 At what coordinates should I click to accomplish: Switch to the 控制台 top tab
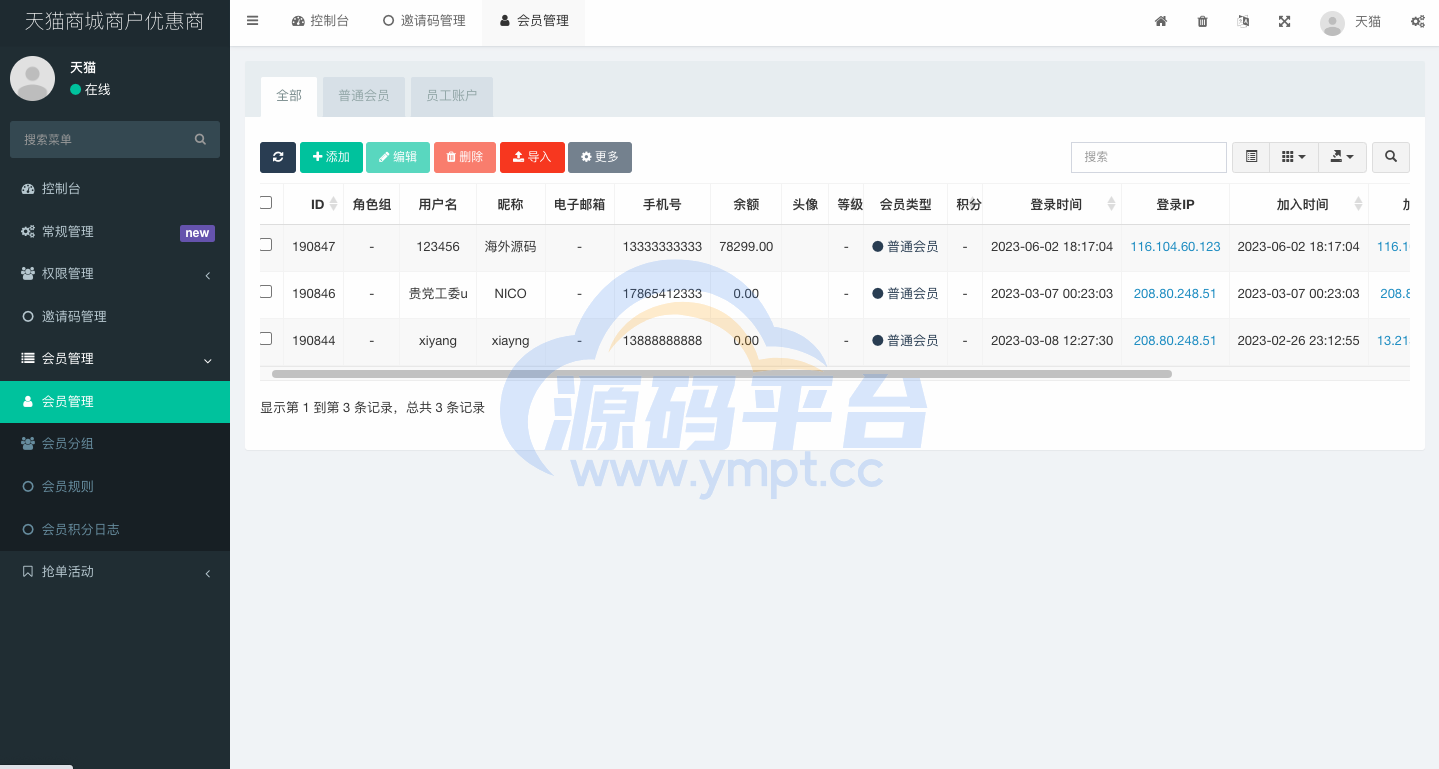point(320,21)
